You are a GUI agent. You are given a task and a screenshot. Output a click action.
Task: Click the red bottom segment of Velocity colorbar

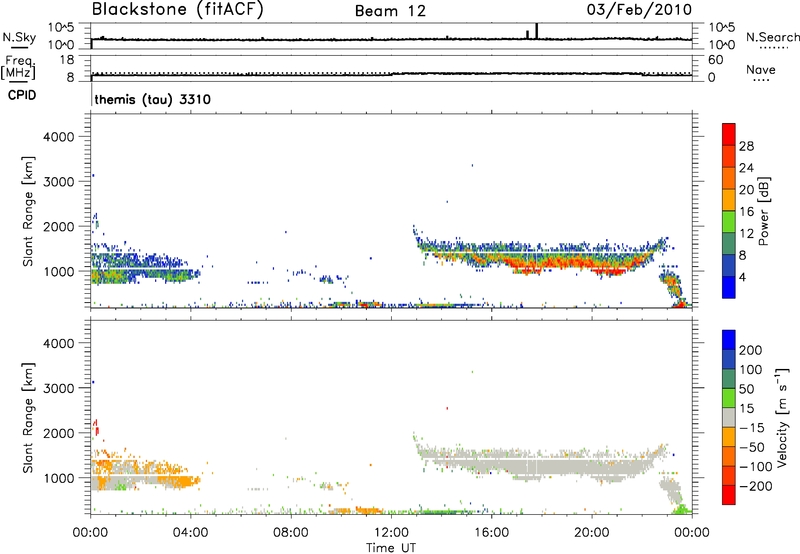(729, 495)
